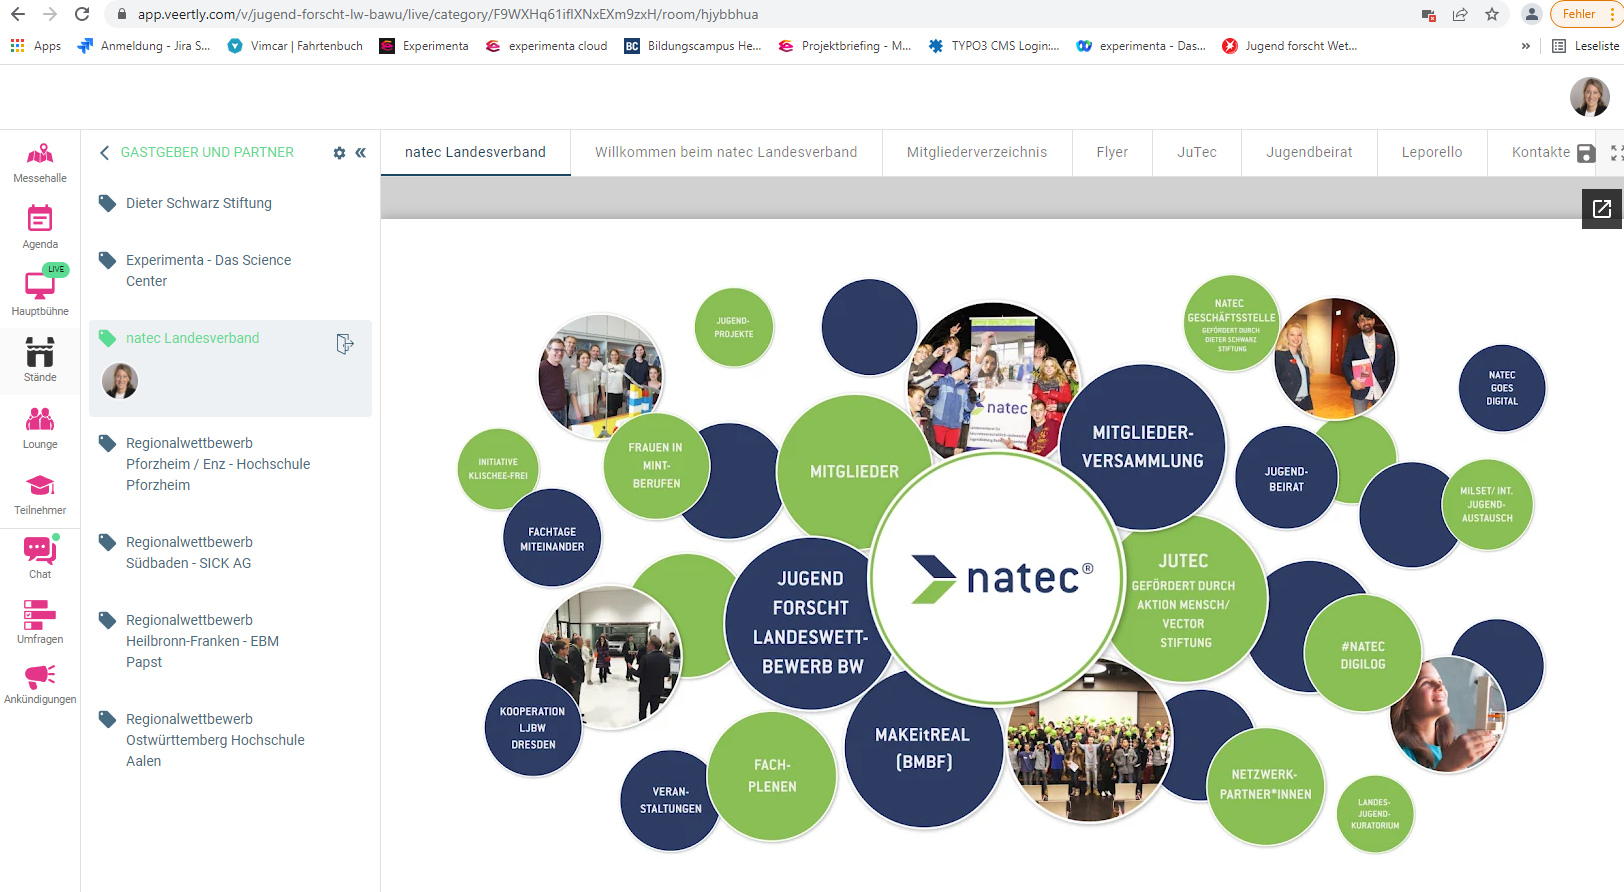This screenshot has height=892, width=1624.
Task: Bookmark this page with the star icon
Action: point(1491,14)
